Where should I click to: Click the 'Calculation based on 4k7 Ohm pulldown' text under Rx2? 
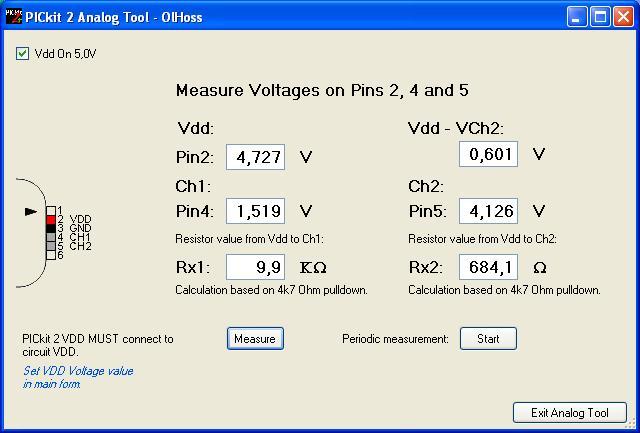(504, 290)
